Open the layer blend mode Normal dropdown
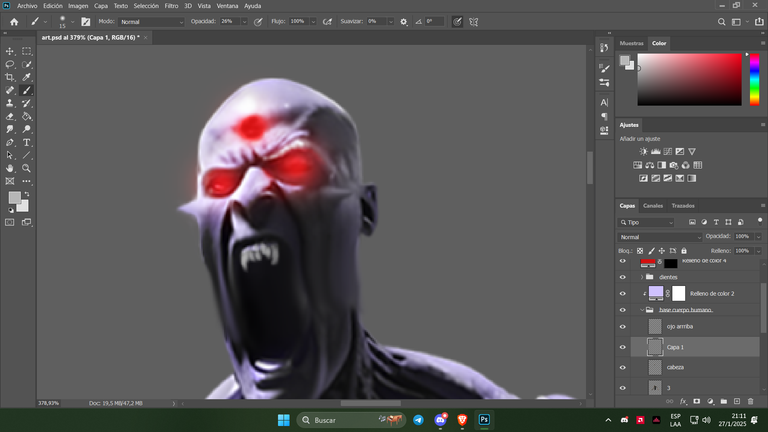Image resolution: width=768 pixels, height=432 pixels. [660, 237]
